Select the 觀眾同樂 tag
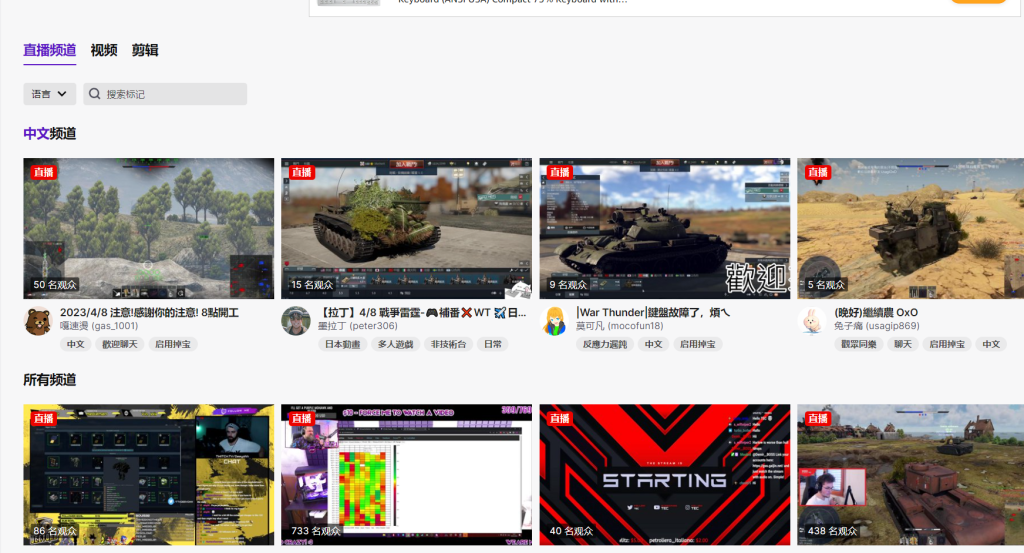1024x553 pixels. click(x=859, y=344)
